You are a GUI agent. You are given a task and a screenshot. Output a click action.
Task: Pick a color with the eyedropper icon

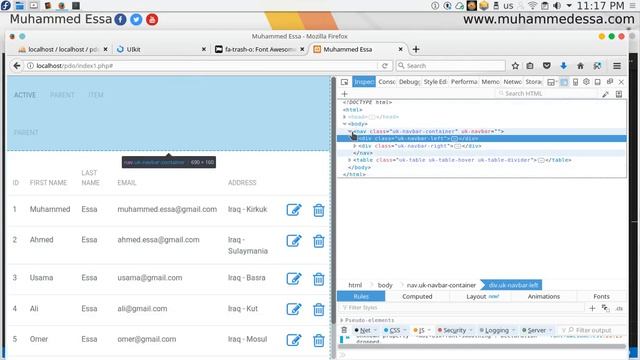point(605,94)
